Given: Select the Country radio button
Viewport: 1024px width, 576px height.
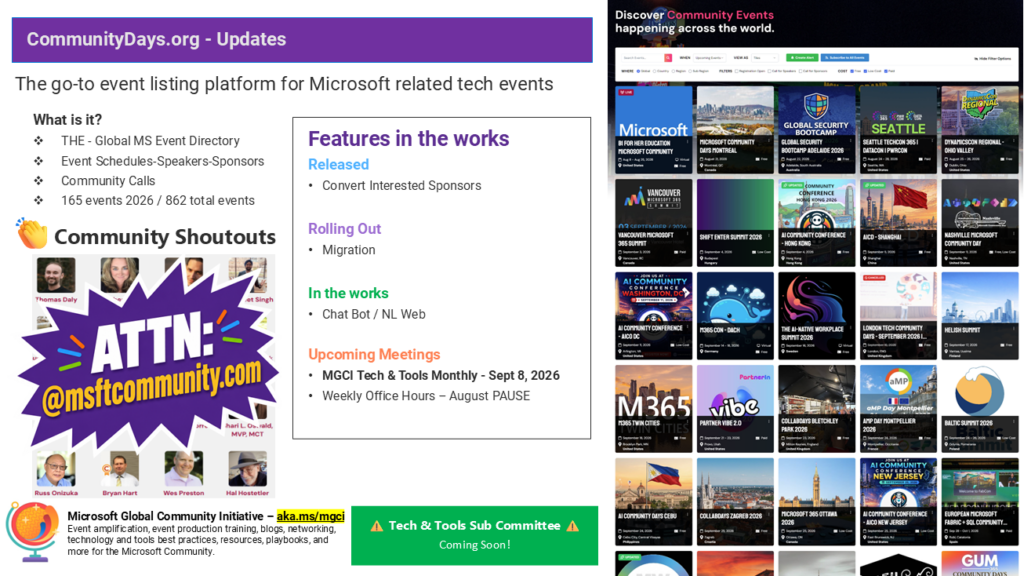Looking at the screenshot, I should coord(654,71).
